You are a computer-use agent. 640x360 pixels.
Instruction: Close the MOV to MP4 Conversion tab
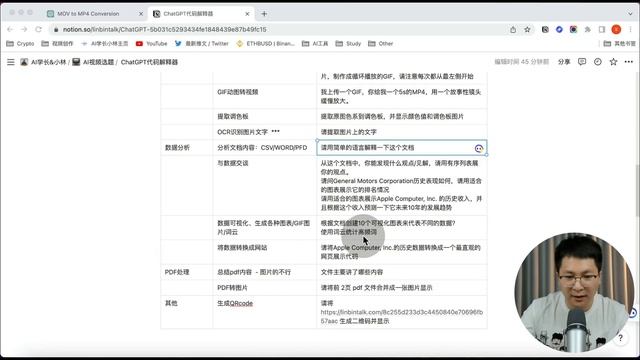[x=141, y=13]
